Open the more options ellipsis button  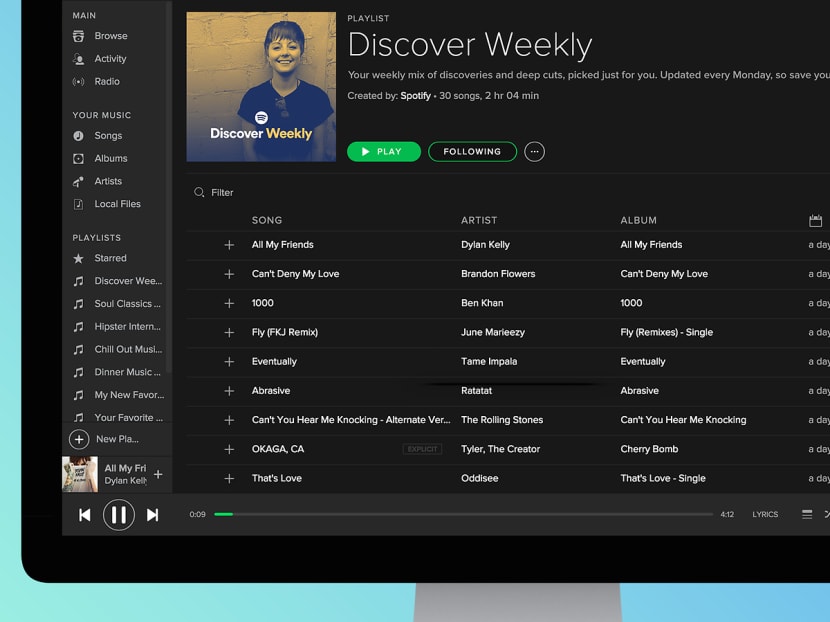pos(534,151)
